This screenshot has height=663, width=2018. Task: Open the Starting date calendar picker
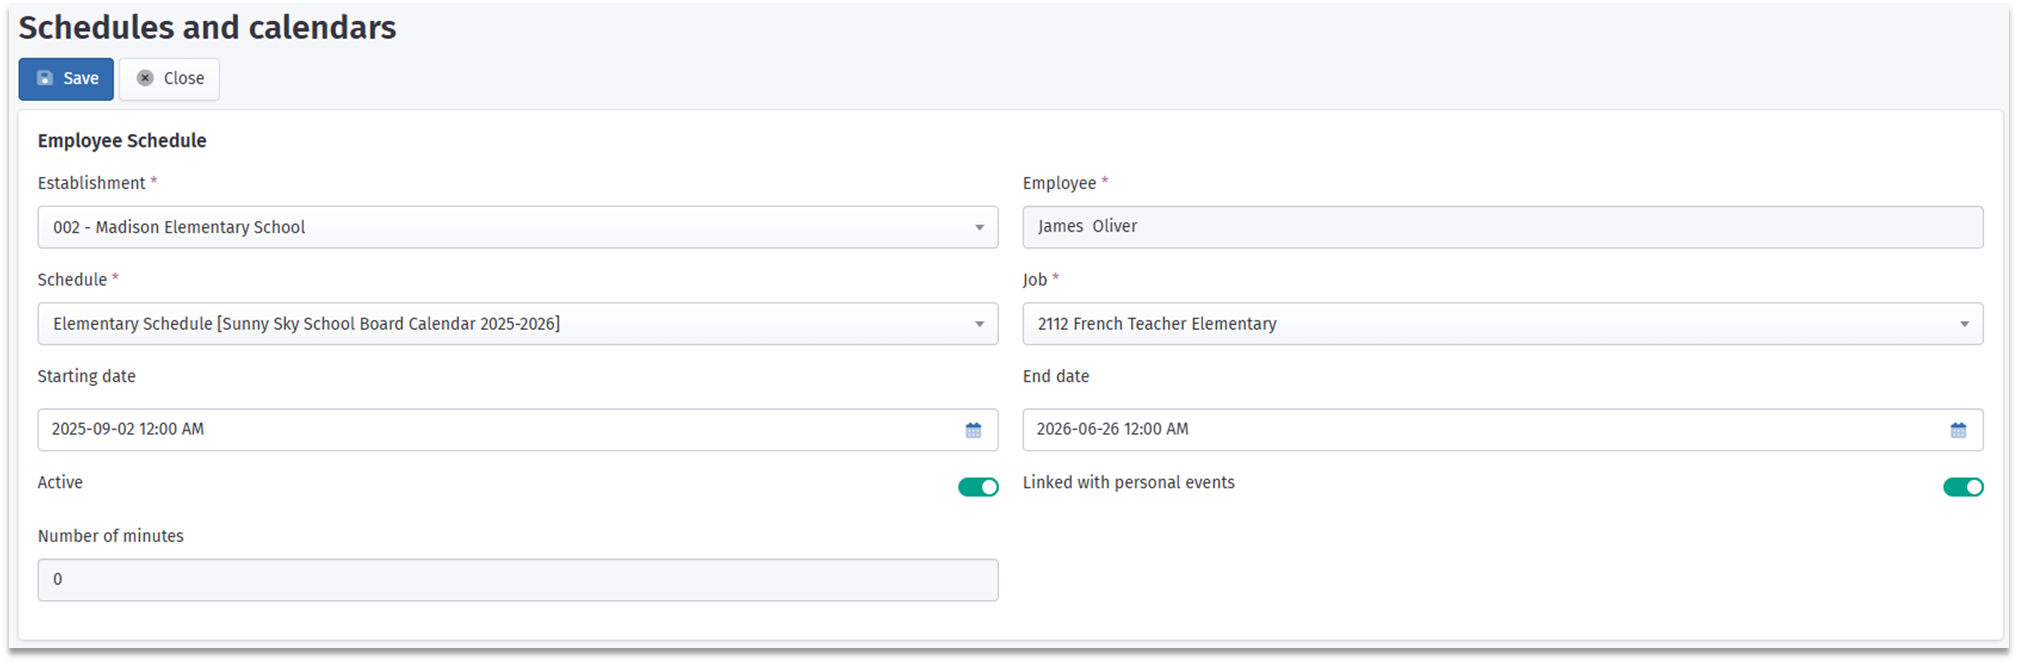coord(973,430)
